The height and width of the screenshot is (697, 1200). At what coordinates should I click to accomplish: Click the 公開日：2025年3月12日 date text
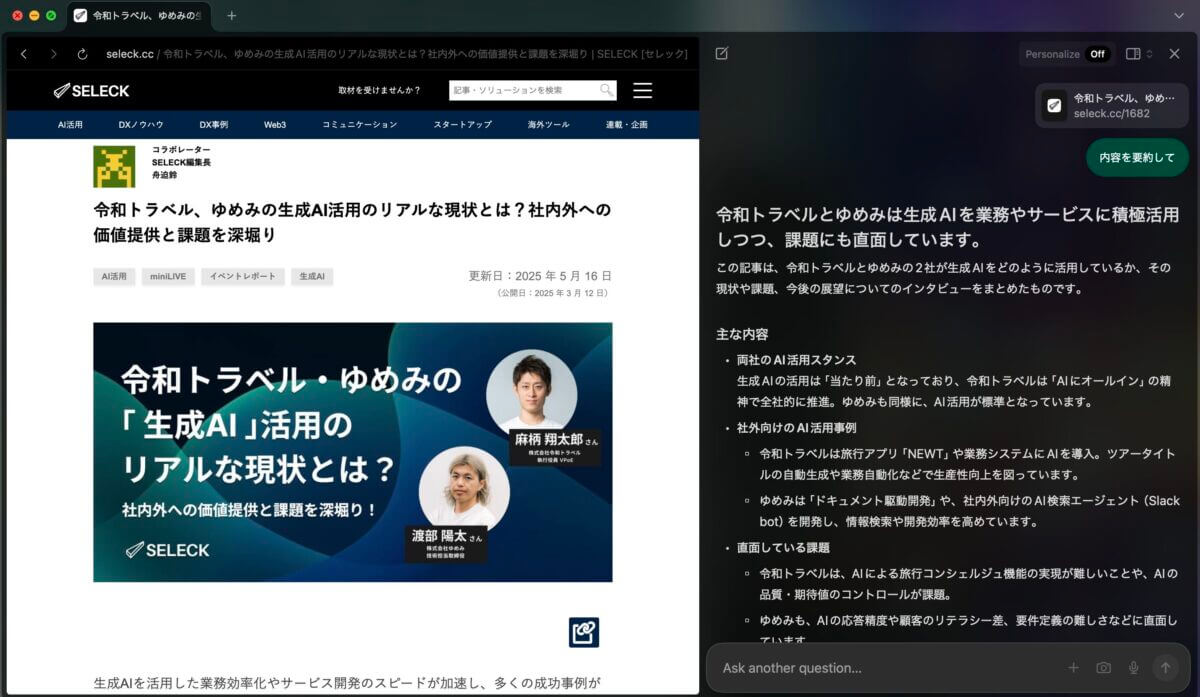tap(554, 294)
